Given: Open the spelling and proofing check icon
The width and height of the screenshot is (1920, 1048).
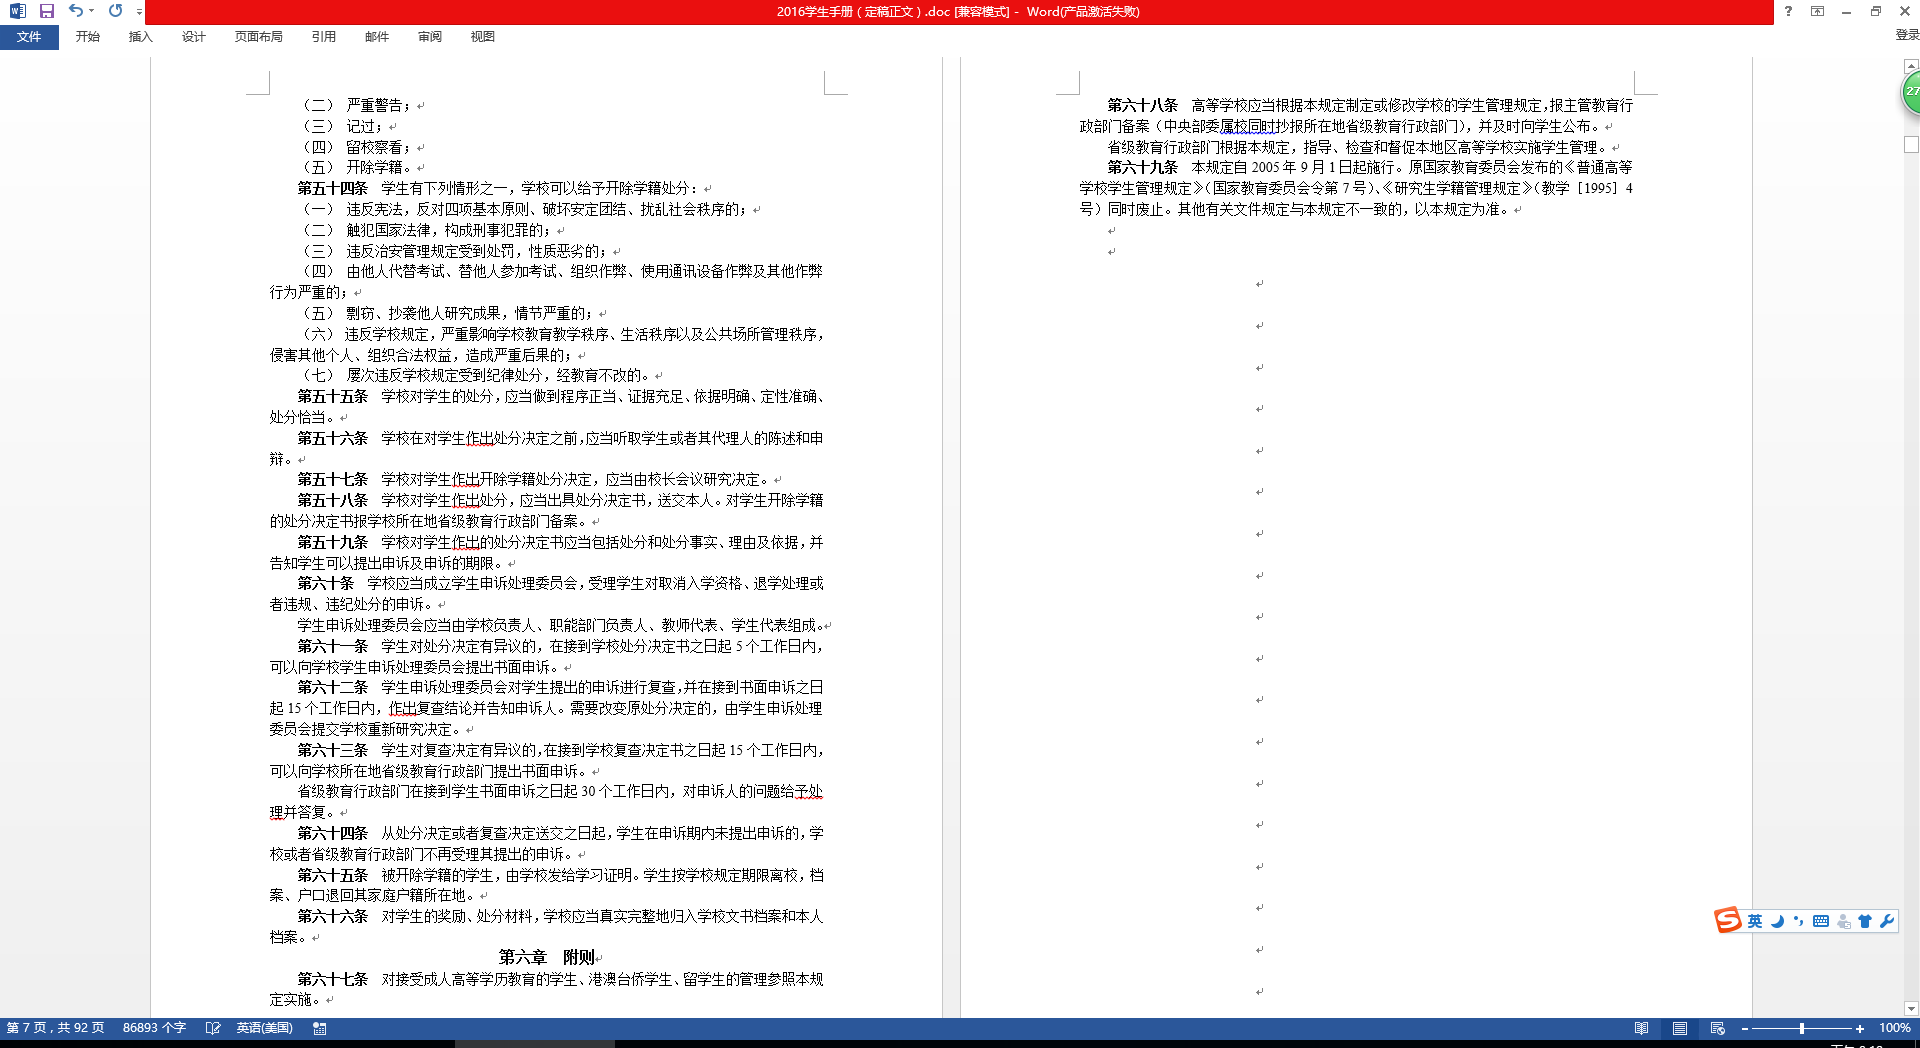Looking at the screenshot, I should tap(213, 1028).
